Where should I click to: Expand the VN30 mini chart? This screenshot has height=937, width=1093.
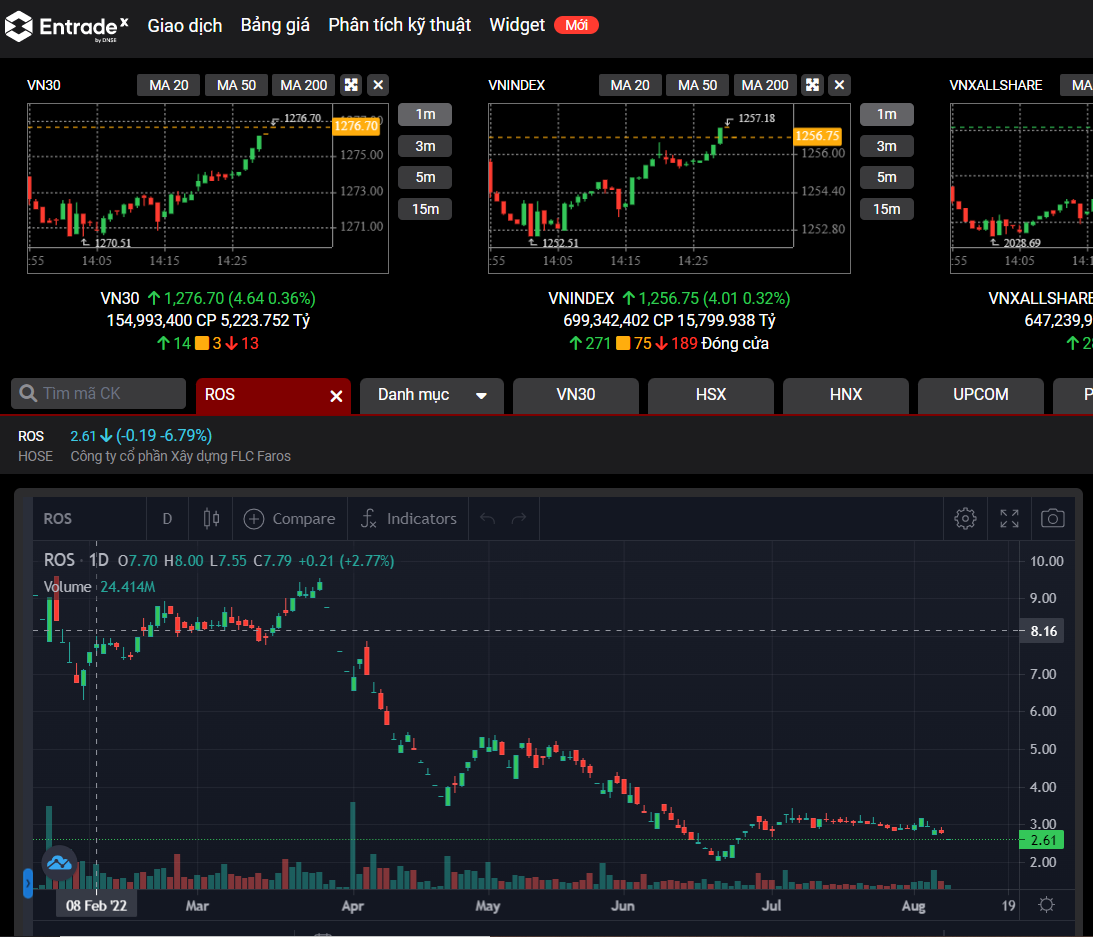tap(351, 85)
